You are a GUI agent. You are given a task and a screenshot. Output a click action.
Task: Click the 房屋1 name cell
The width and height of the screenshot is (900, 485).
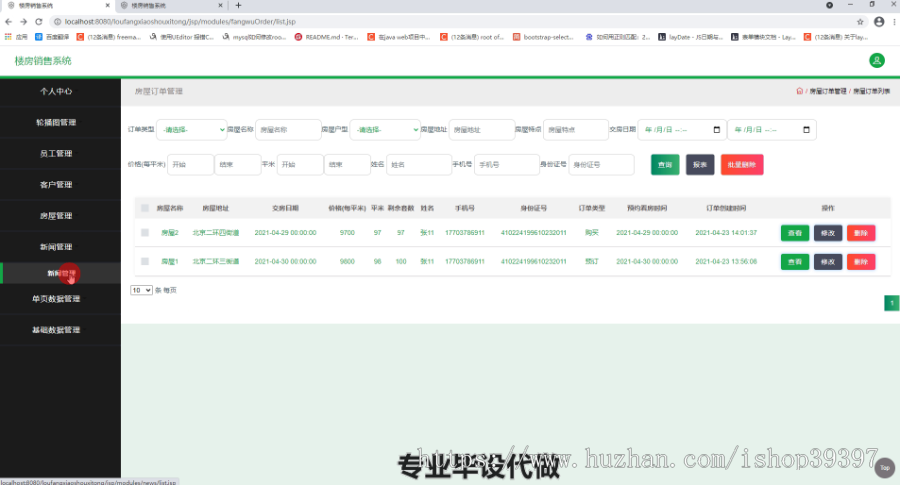[169, 261]
